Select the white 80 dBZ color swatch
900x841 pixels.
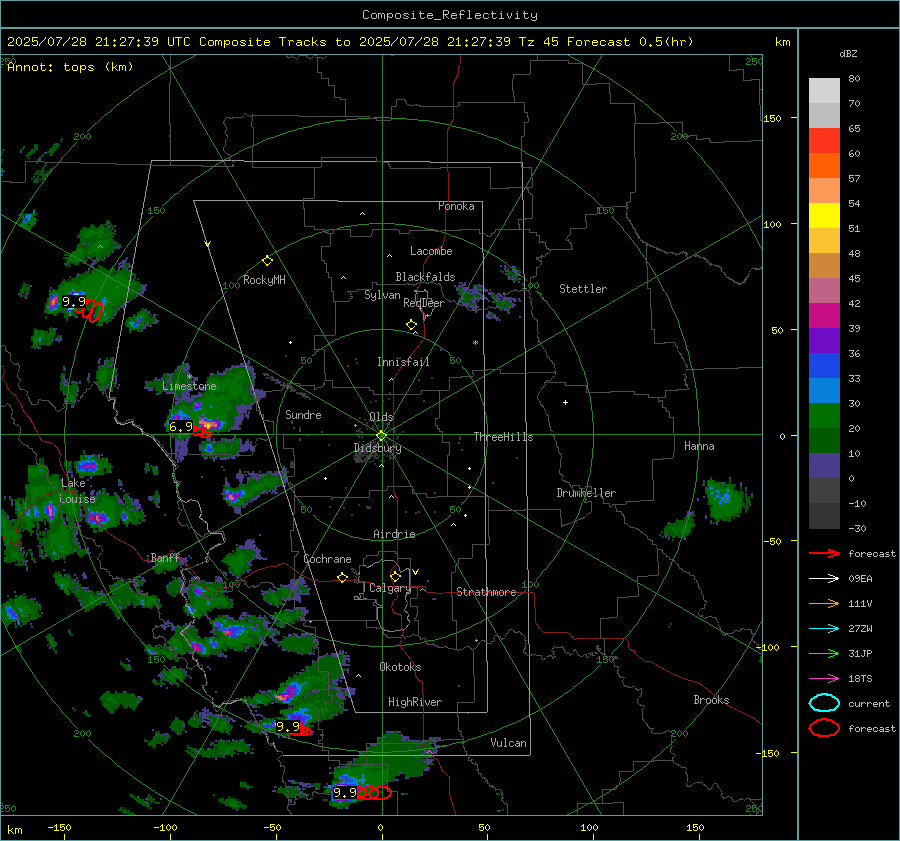coord(824,91)
